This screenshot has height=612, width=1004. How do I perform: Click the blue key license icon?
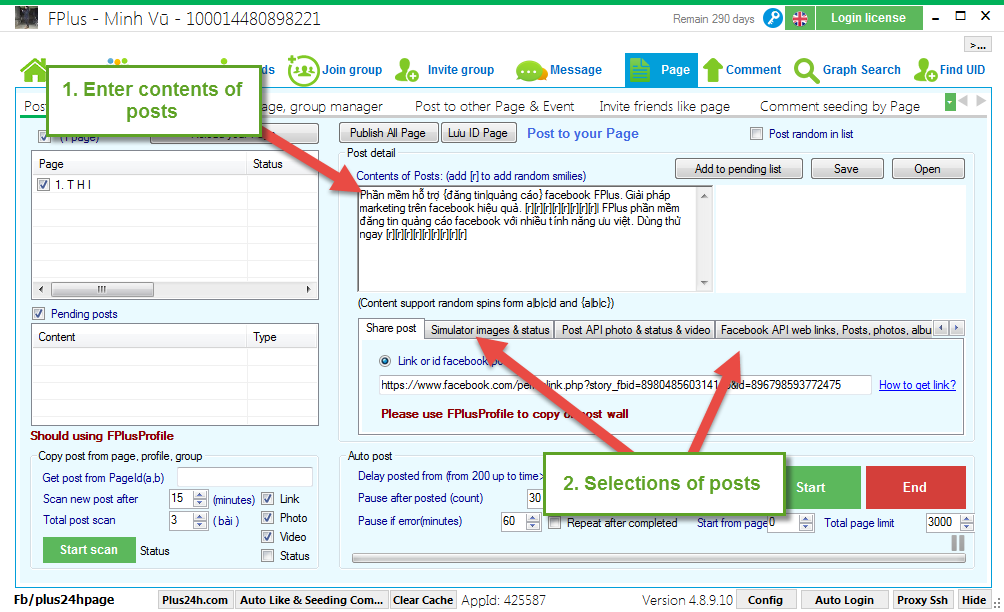tap(773, 18)
